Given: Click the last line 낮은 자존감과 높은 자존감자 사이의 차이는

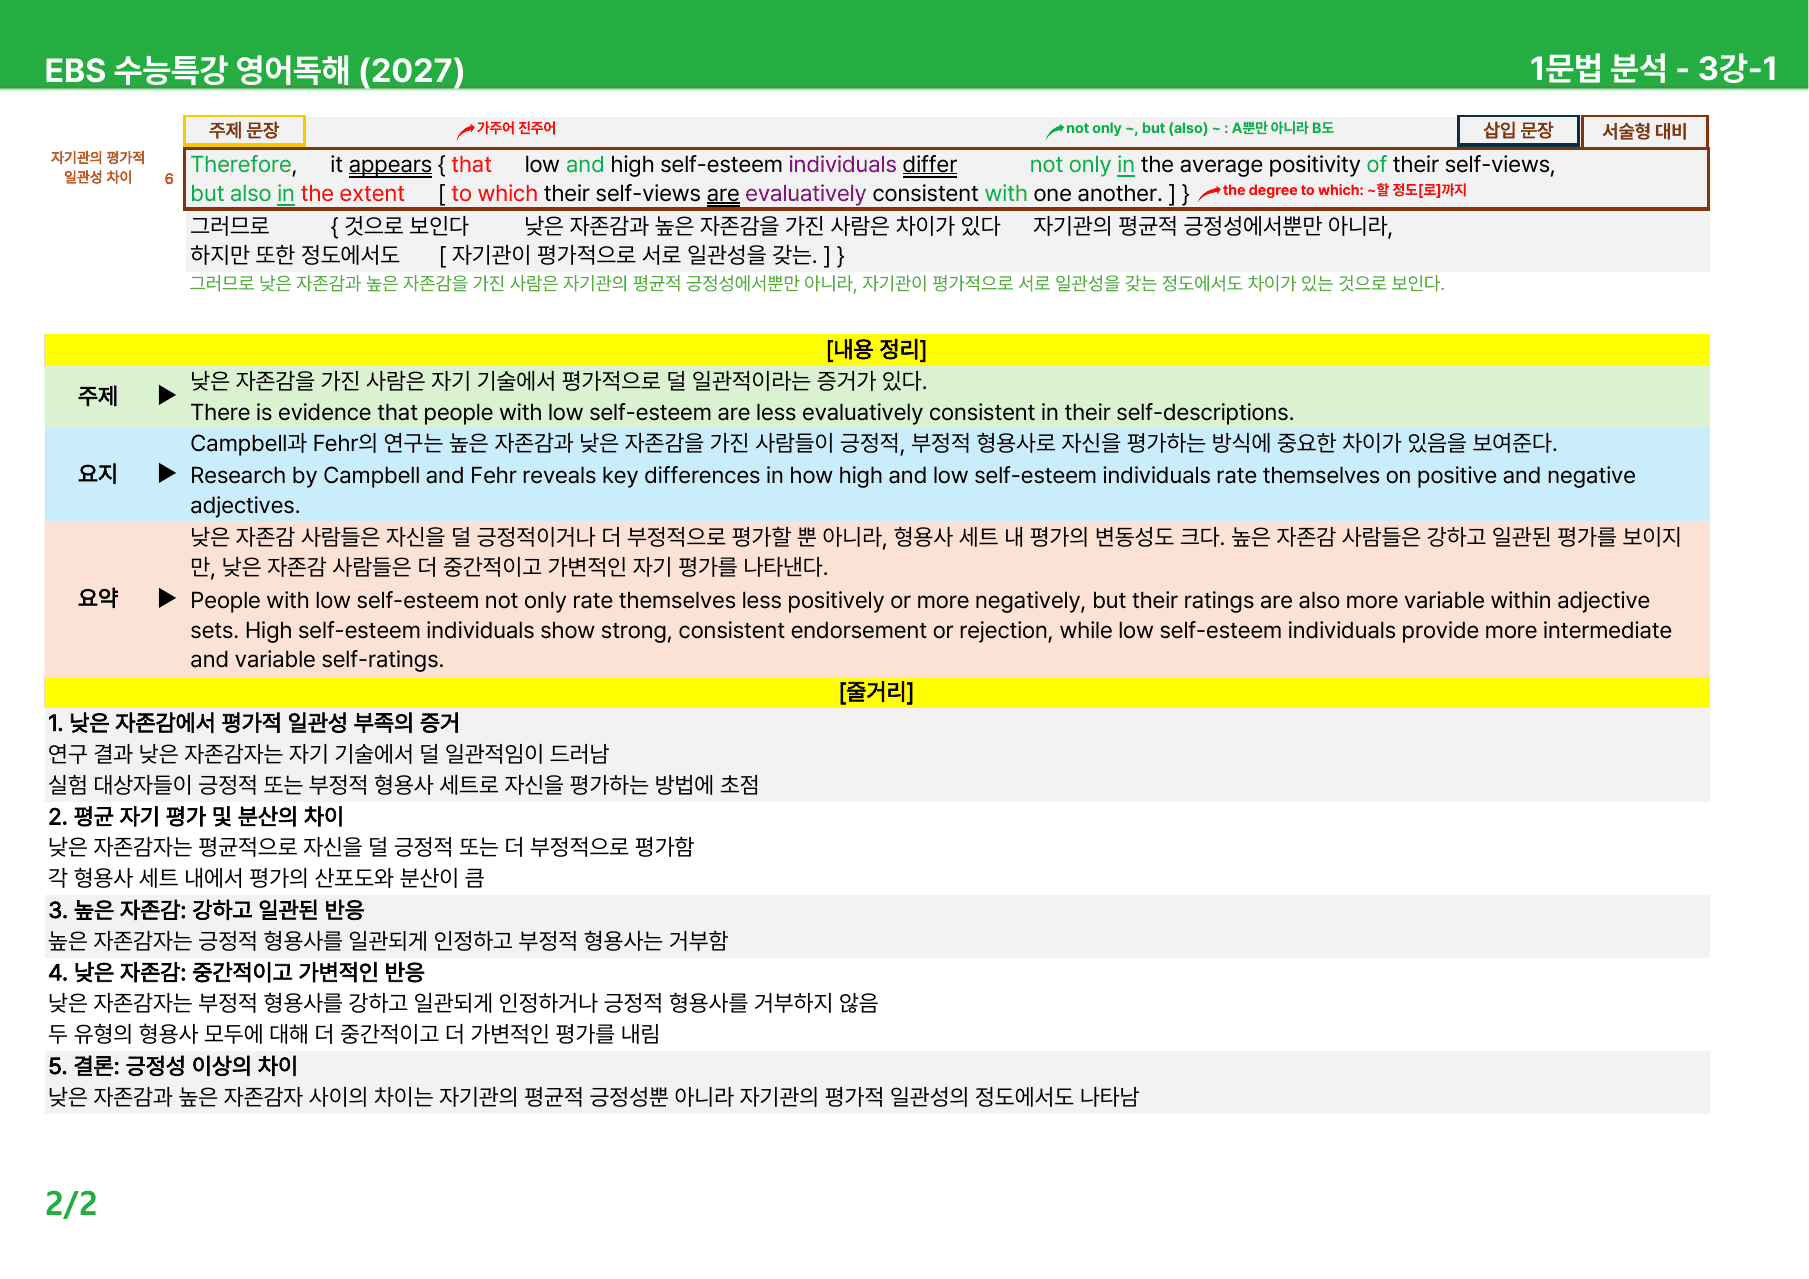Looking at the screenshot, I should click(594, 1097).
